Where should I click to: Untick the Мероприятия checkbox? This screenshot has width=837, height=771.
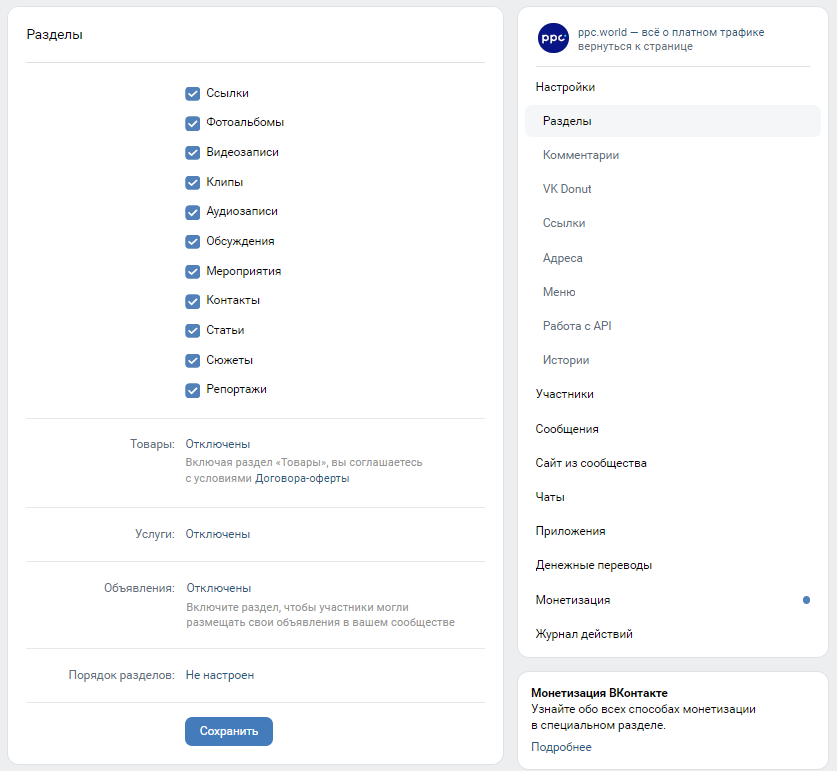click(x=193, y=271)
